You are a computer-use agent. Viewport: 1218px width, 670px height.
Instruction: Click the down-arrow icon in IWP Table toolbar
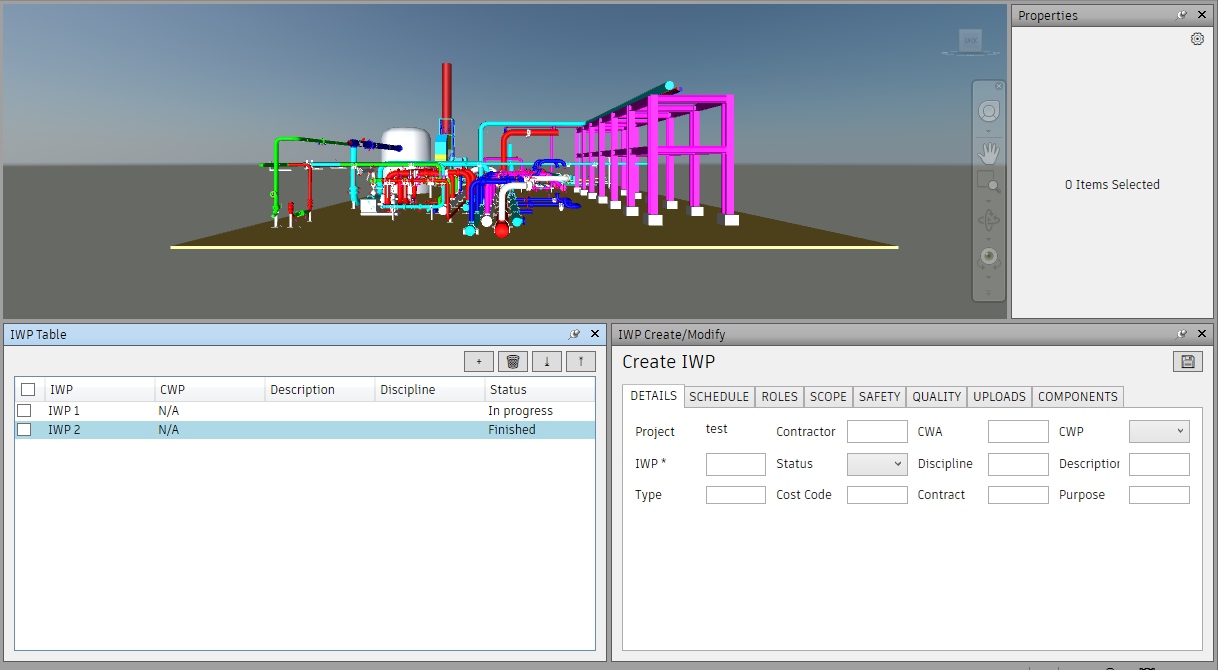(546, 361)
